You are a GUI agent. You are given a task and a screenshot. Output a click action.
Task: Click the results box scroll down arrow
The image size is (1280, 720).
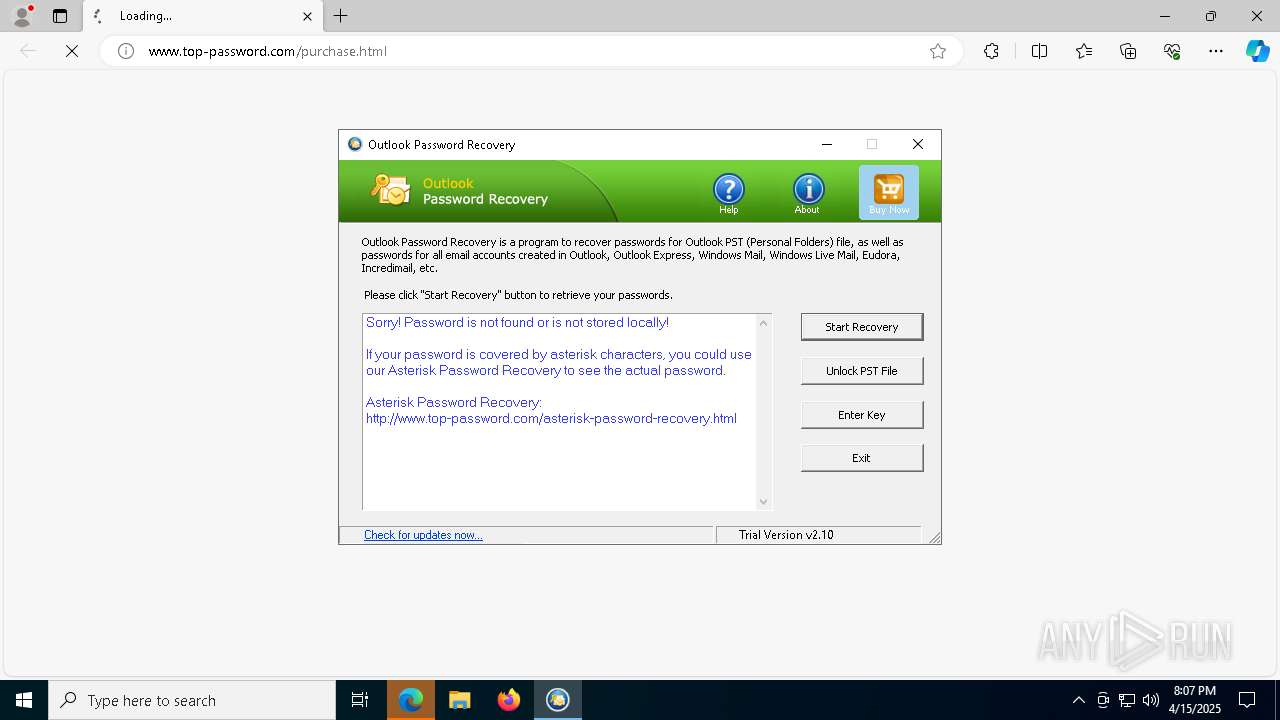click(764, 502)
